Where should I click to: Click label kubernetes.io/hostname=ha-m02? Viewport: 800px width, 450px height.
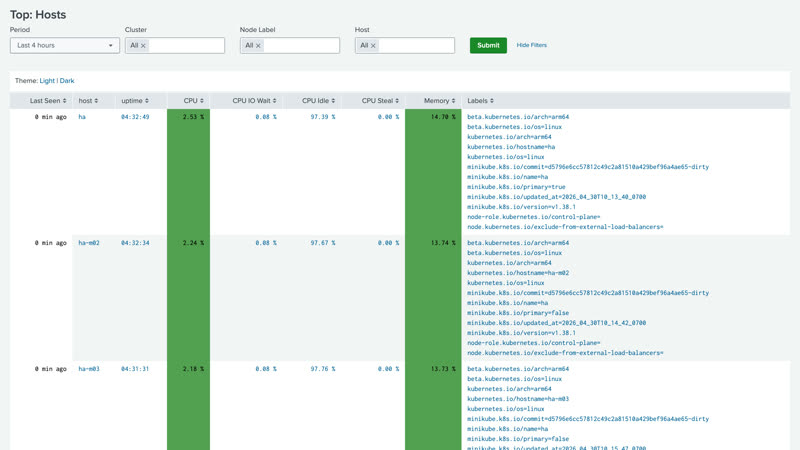tap(518, 273)
